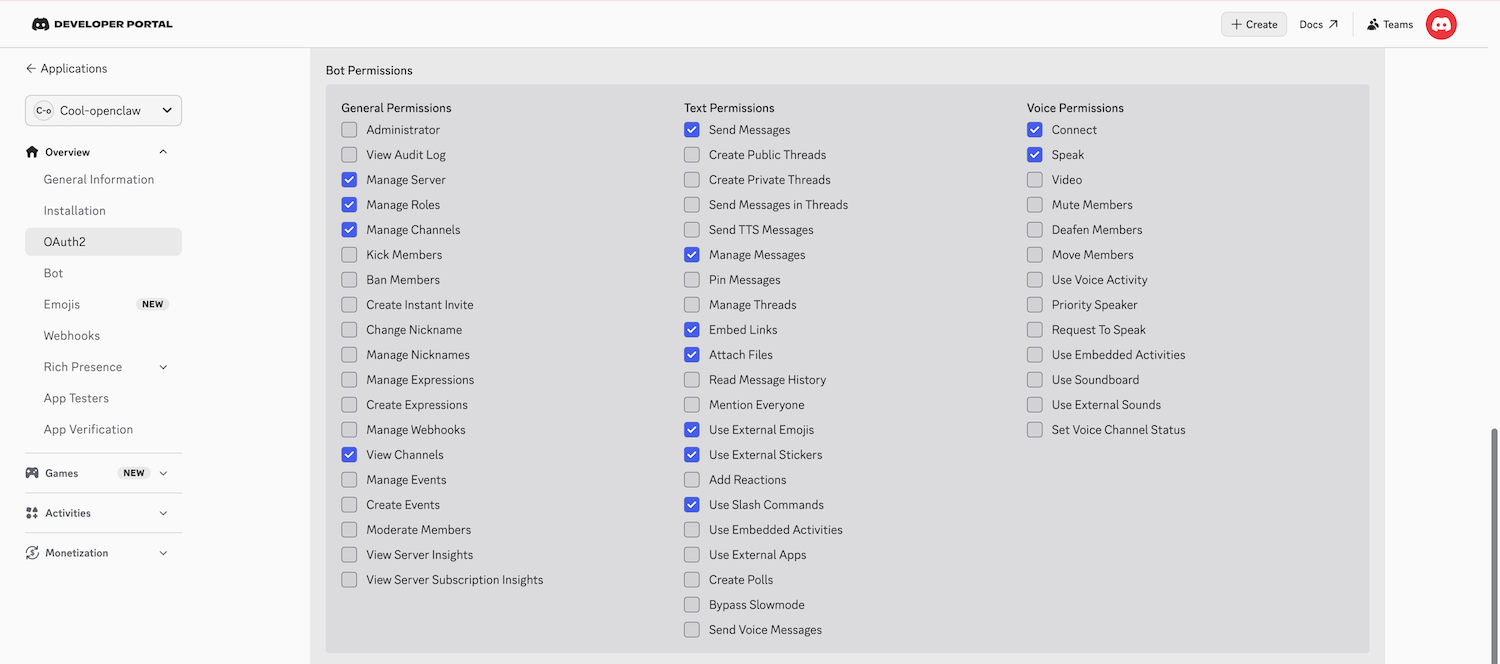1500x664 pixels.
Task: Disable the Send Messages permission
Action: [691, 129]
